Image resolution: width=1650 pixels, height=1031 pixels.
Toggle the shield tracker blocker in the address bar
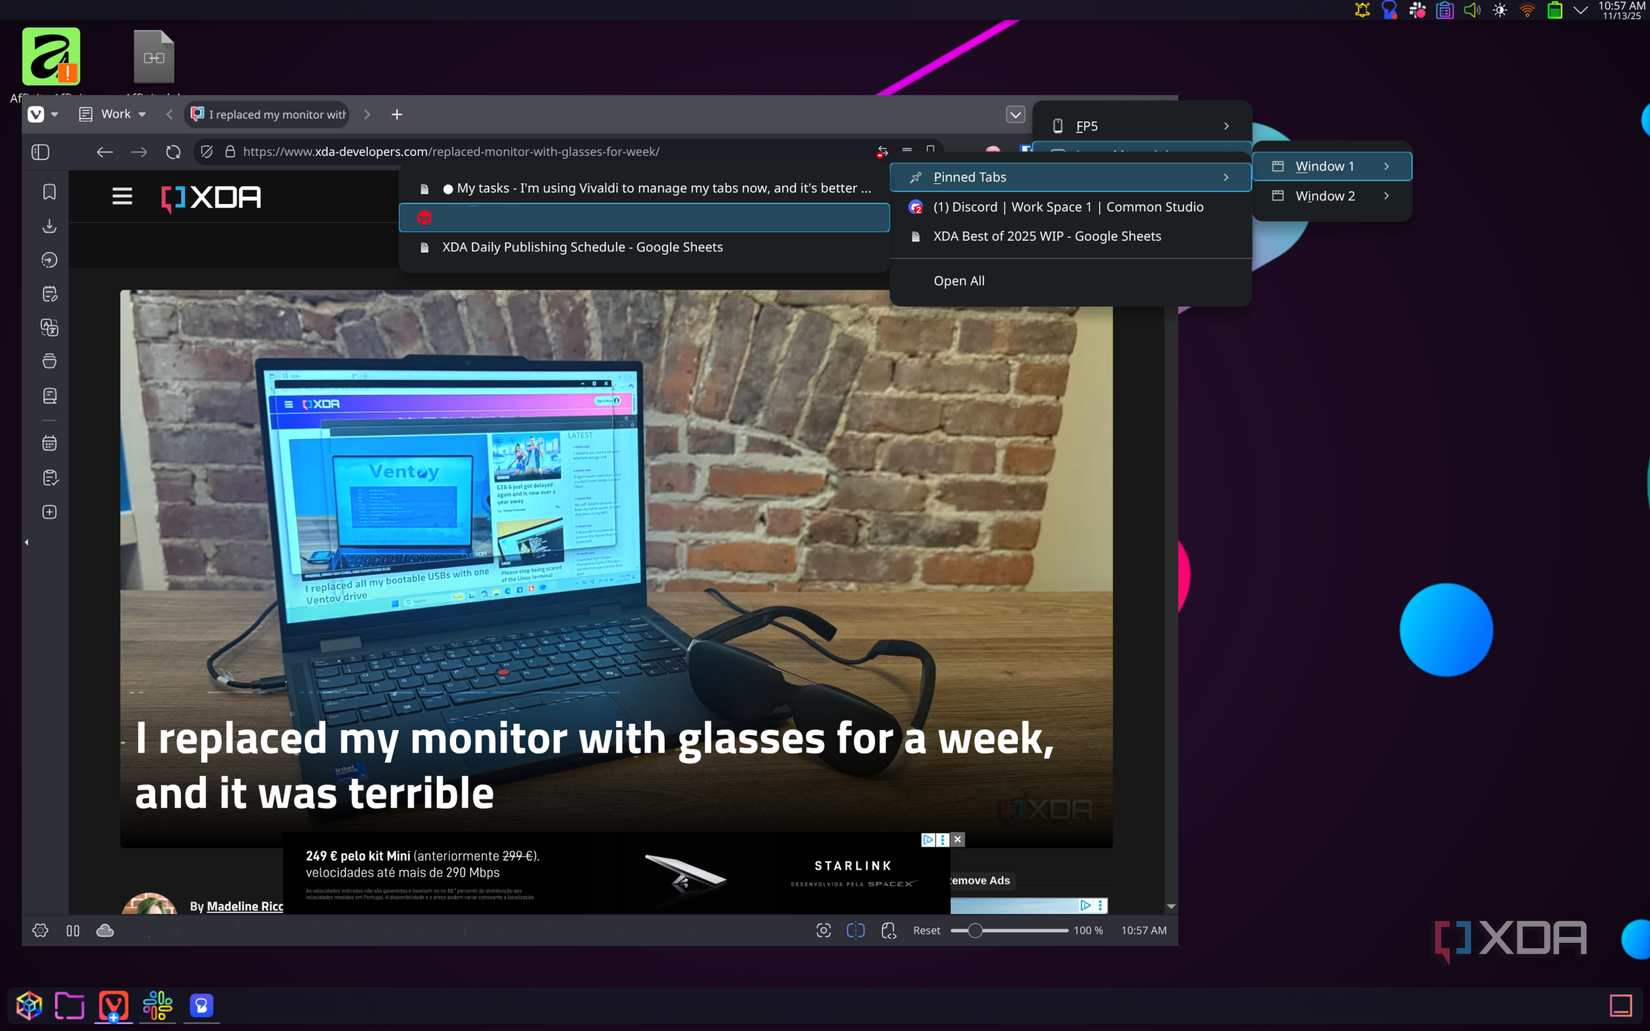(x=206, y=151)
